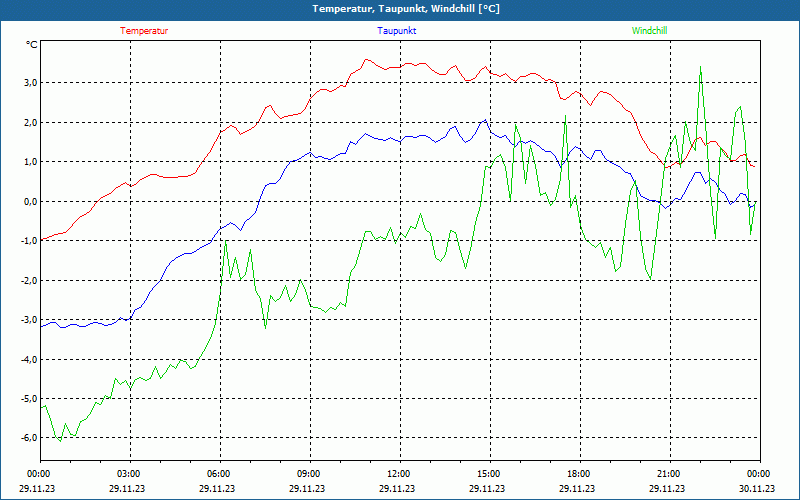Click the -2,0 y-axis value
The image size is (800, 500).
coord(29,281)
